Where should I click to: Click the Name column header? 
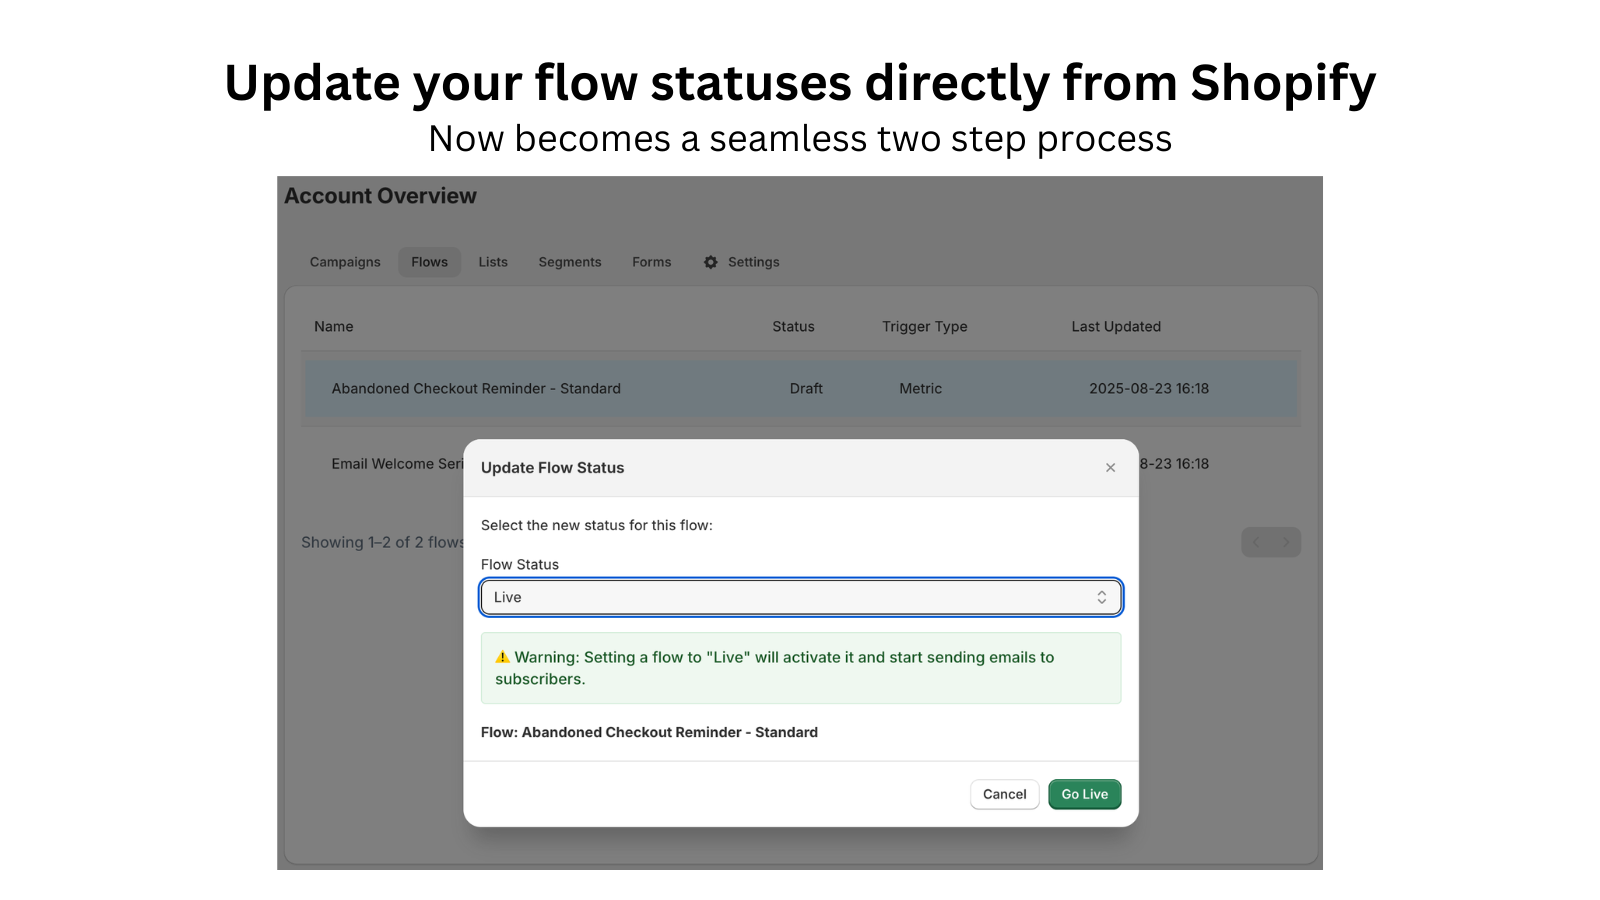334,327
